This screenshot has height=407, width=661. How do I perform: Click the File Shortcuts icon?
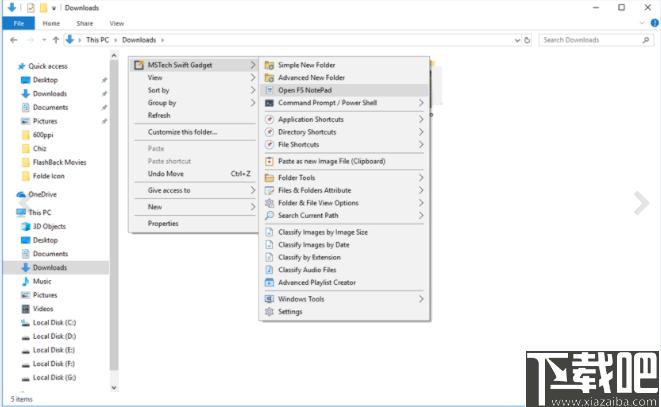point(269,145)
